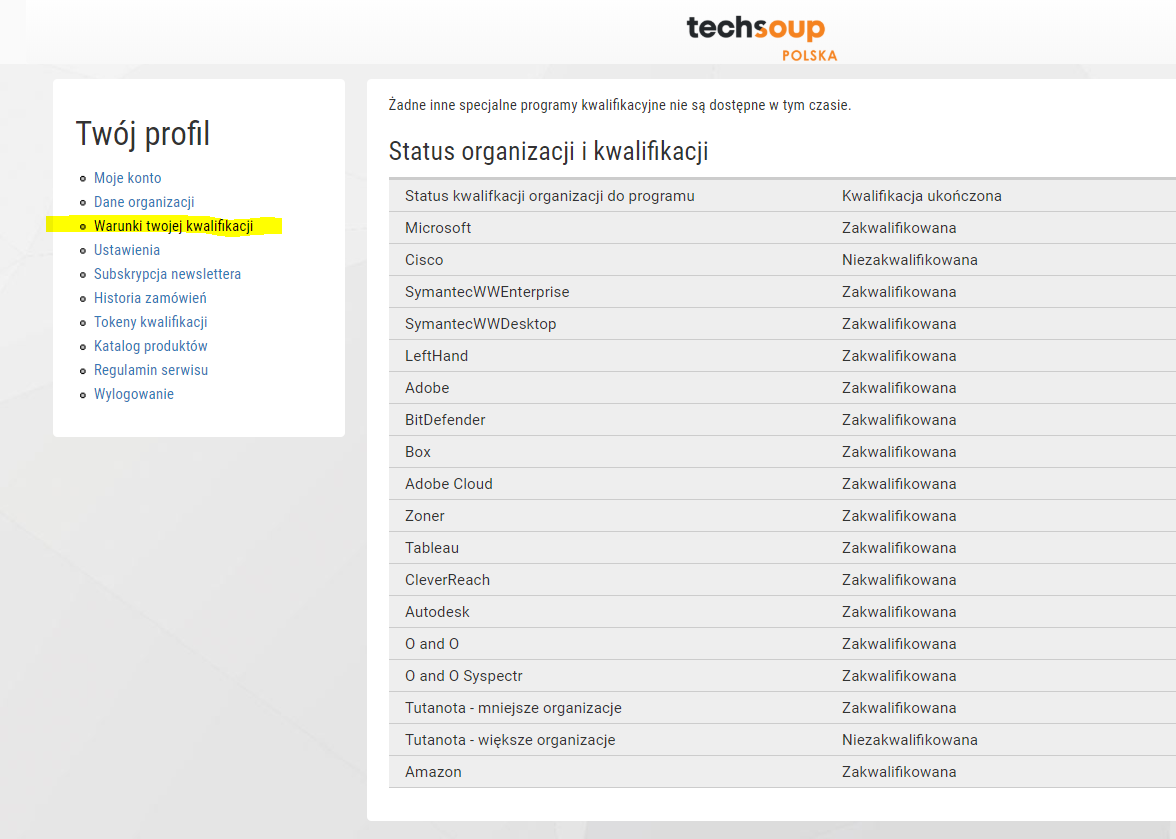
Task: Click the Zakwalifikowana status for O and O Syspectr
Action: point(899,676)
